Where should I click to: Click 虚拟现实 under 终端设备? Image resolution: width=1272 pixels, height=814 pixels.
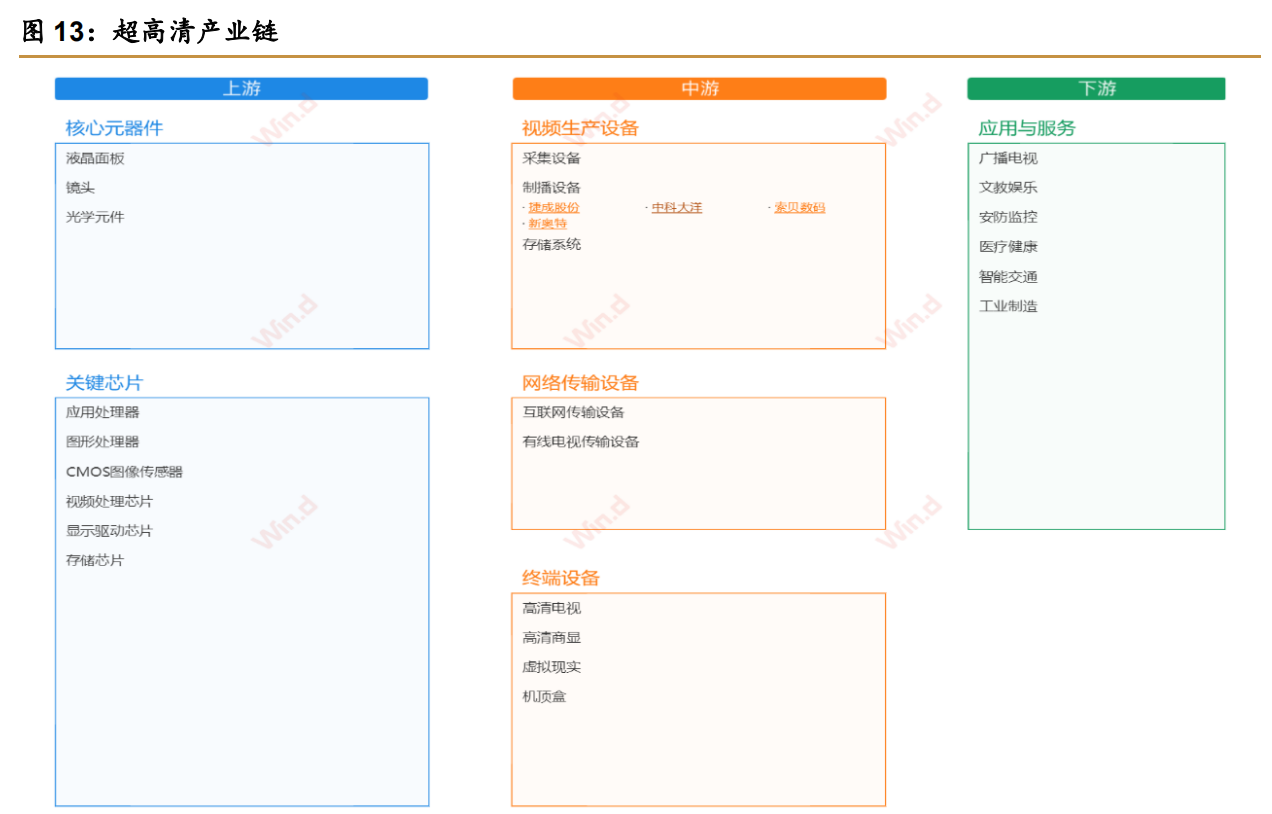click(x=551, y=667)
